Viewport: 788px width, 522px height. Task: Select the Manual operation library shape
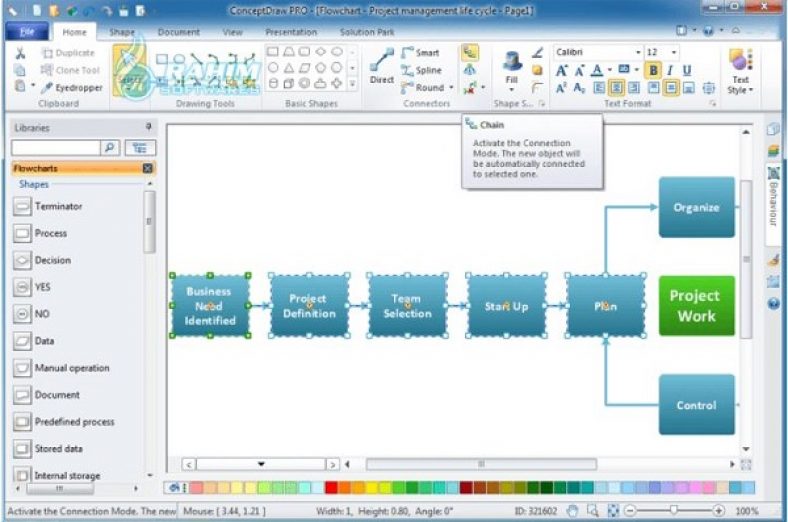pos(61,368)
